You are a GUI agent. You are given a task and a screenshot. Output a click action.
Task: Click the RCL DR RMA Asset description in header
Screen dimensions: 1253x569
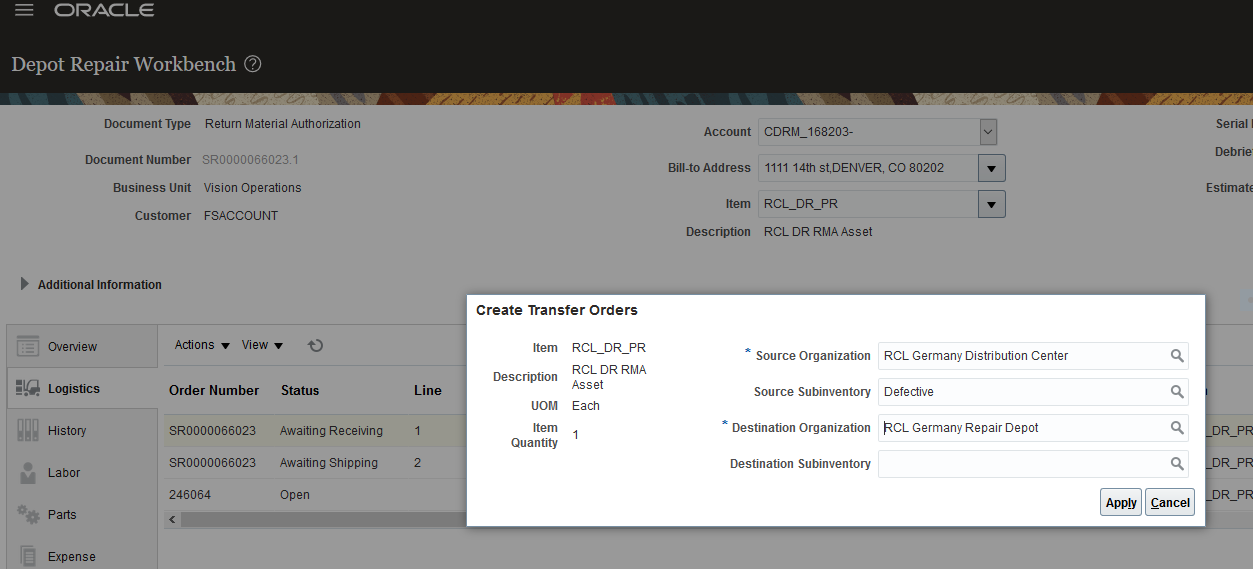[x=818, y=232]
